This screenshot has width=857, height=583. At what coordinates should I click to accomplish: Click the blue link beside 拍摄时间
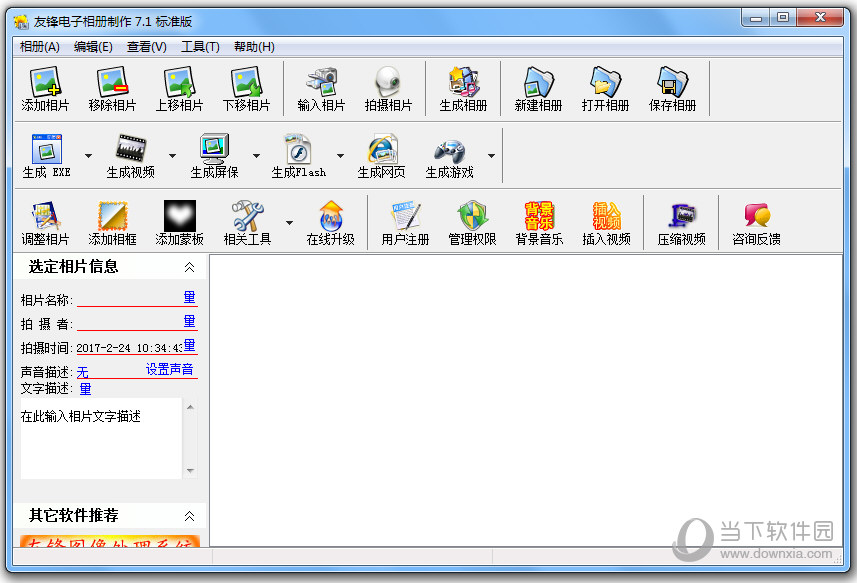tap(189, 345)
